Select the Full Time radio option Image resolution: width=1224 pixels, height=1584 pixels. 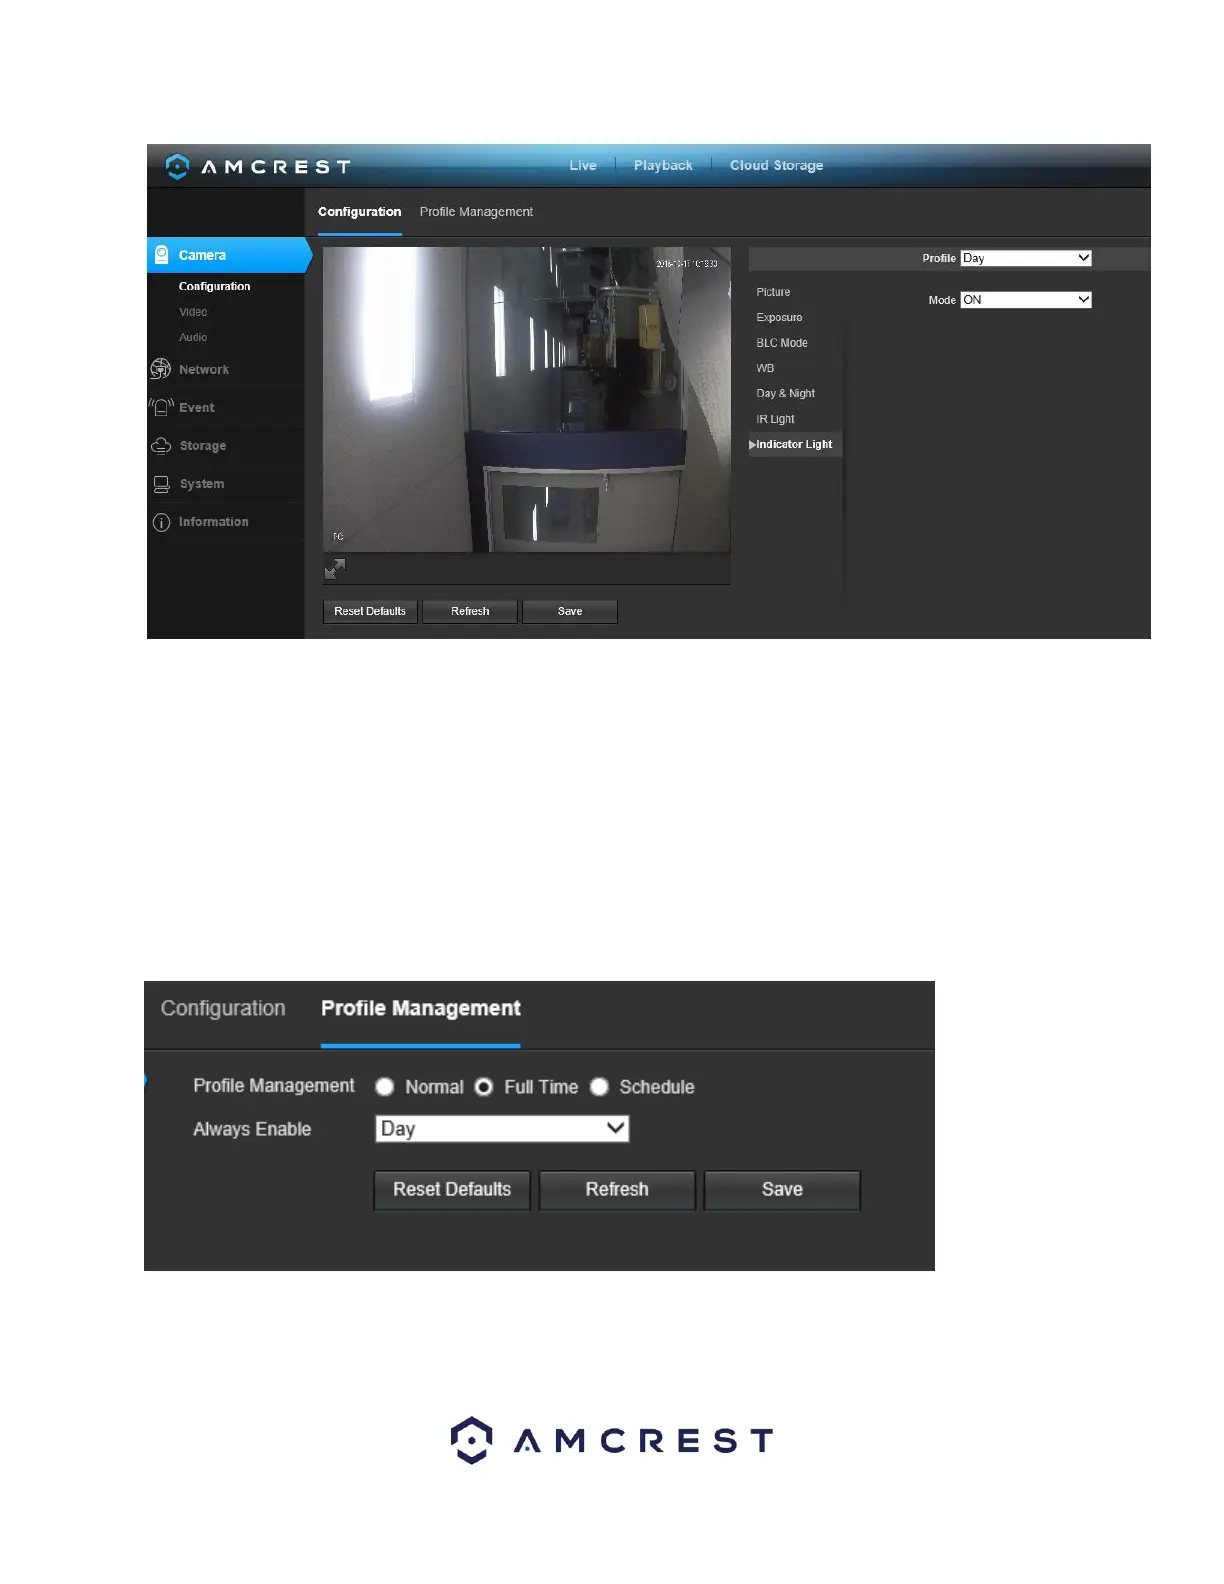click(484, 1087)
